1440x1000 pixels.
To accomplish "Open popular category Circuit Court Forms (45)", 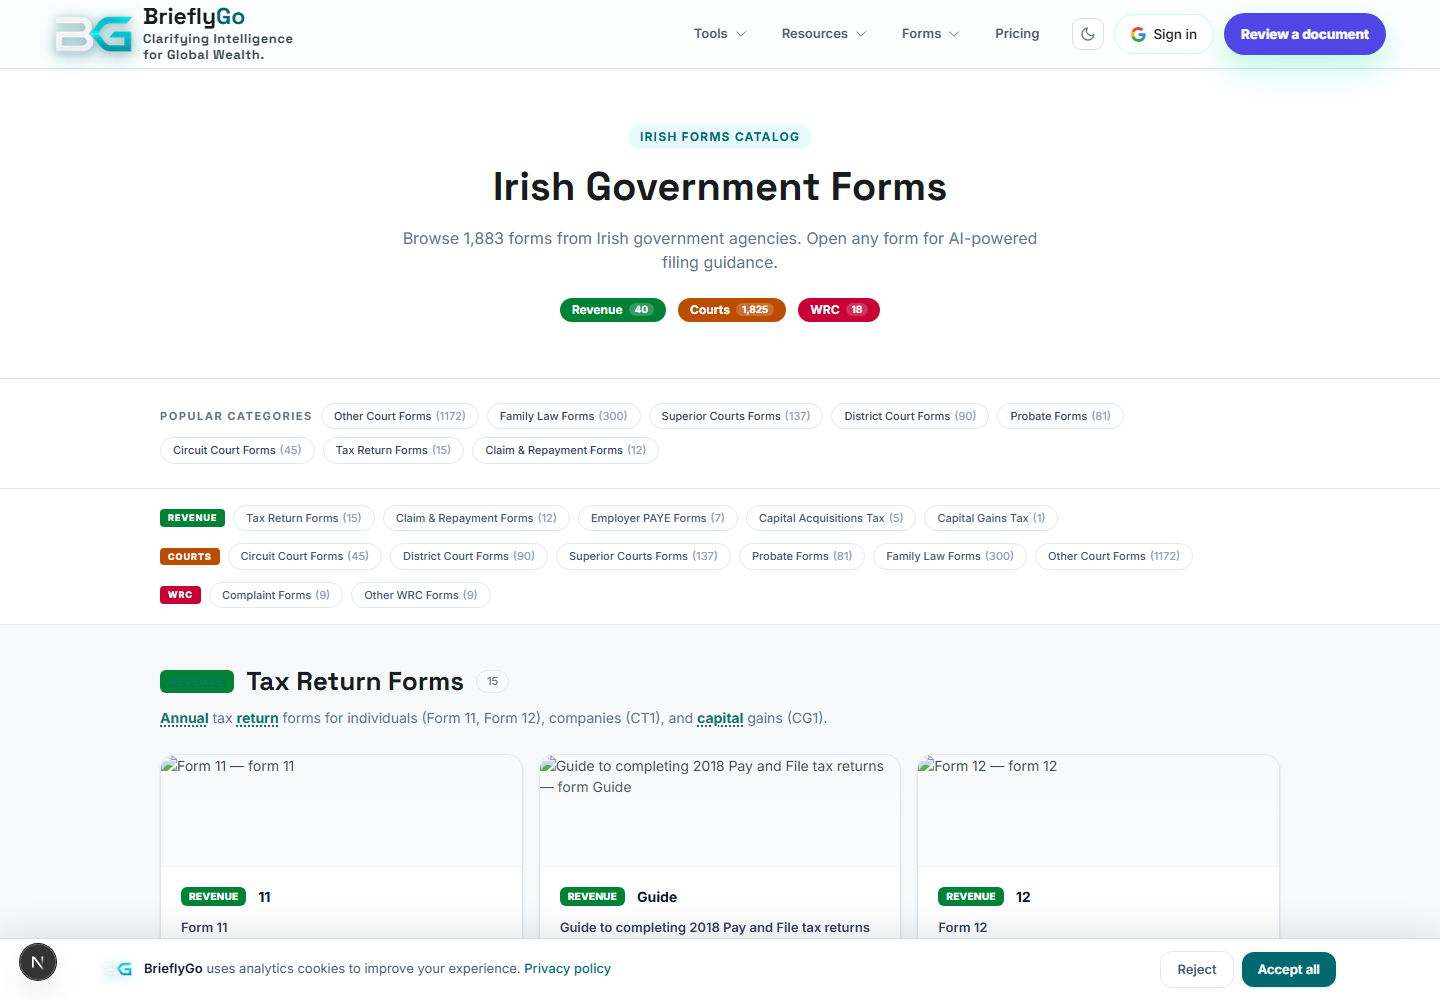I will point(237,450).
